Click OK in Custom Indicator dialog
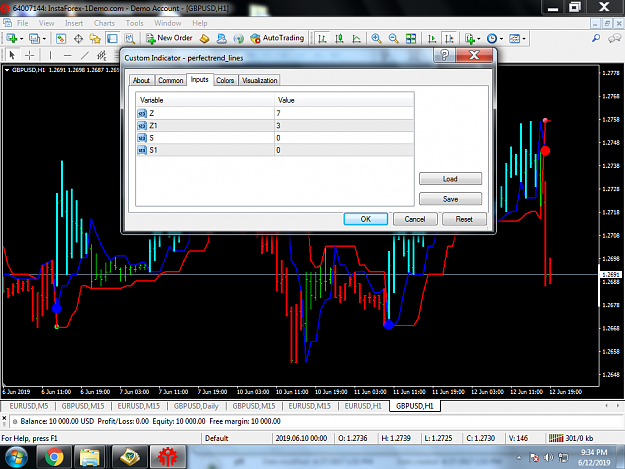The width and height of the screenshot is (625, 469). tap(366, 219)
